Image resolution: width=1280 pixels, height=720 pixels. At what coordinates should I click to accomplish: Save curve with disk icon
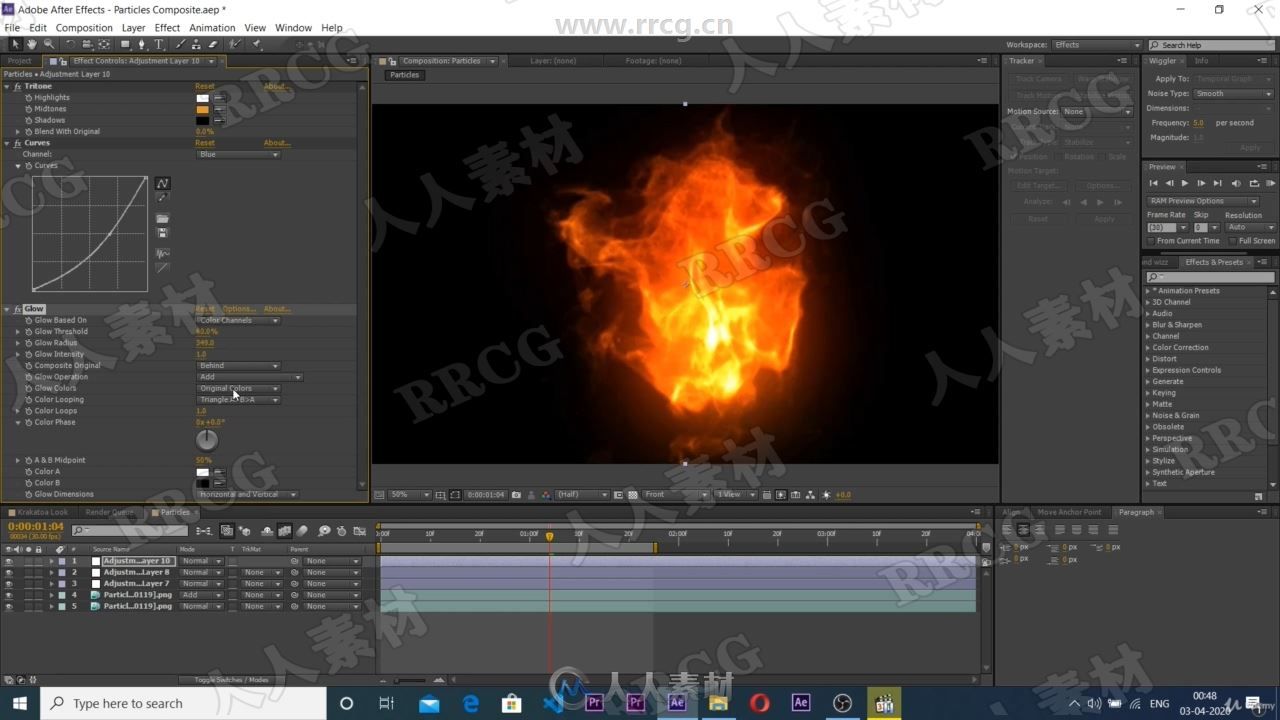tap(162, 233)
